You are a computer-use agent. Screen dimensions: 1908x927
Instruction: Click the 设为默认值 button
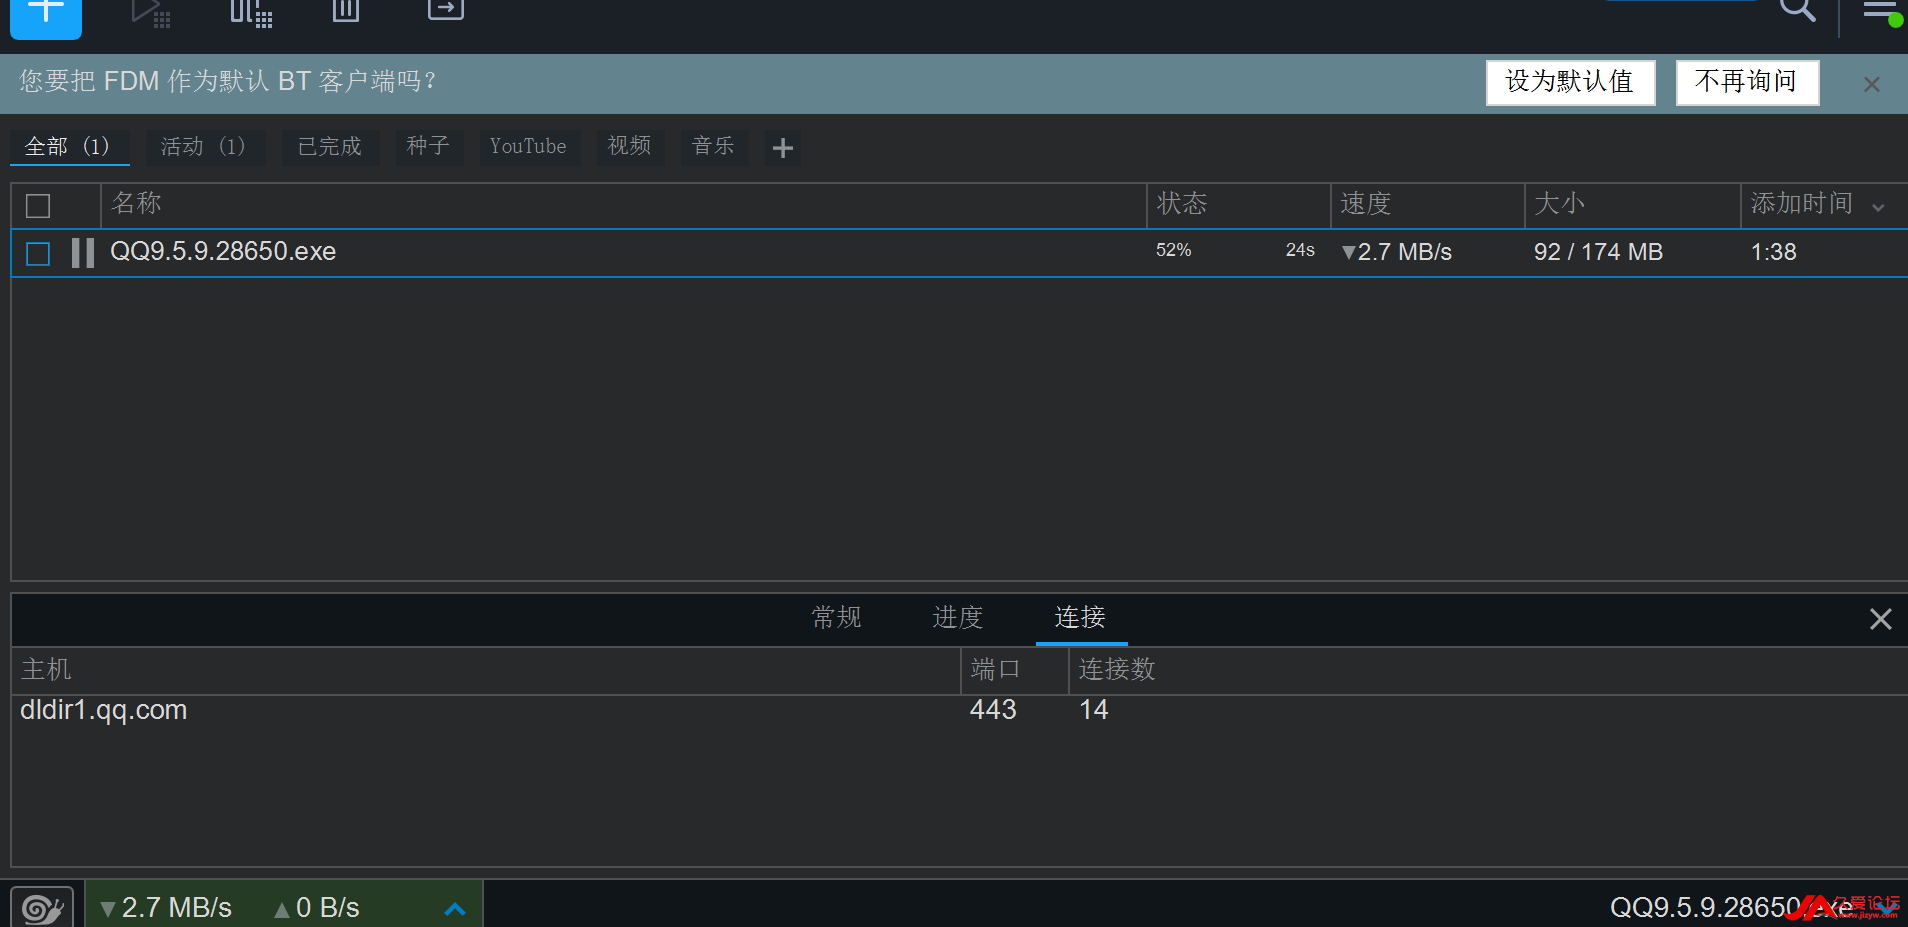1570,82
